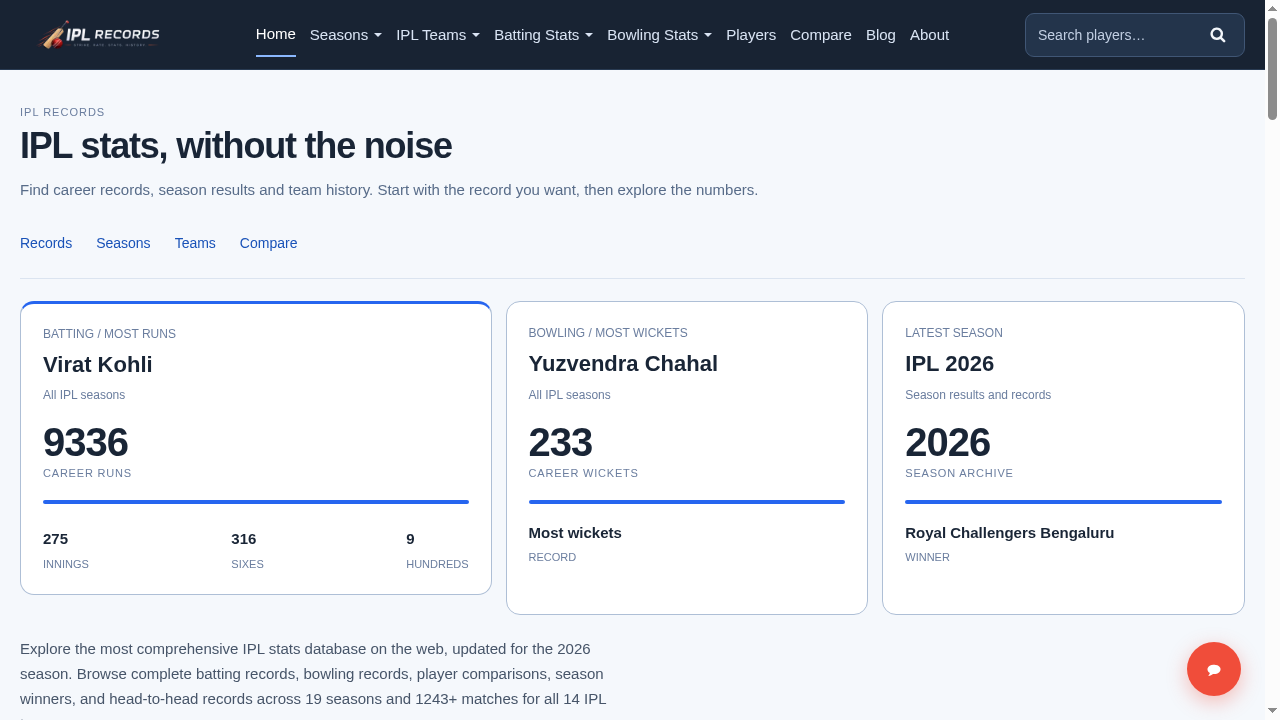This screenshot has height=720, width=1280.
Task: Open the Yuzvendra Chahal most wickets card
Action: (687, 458)
